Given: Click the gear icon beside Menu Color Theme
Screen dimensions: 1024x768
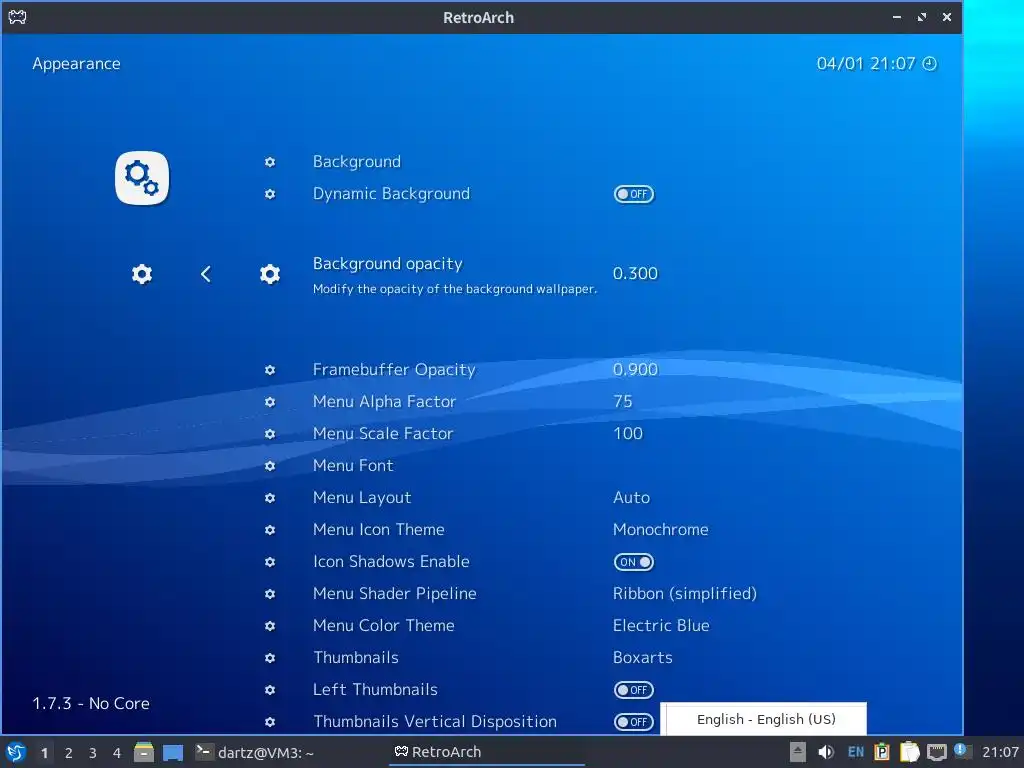Looking at the screenshot, I should pyautogui.click(x=270, y=626).
